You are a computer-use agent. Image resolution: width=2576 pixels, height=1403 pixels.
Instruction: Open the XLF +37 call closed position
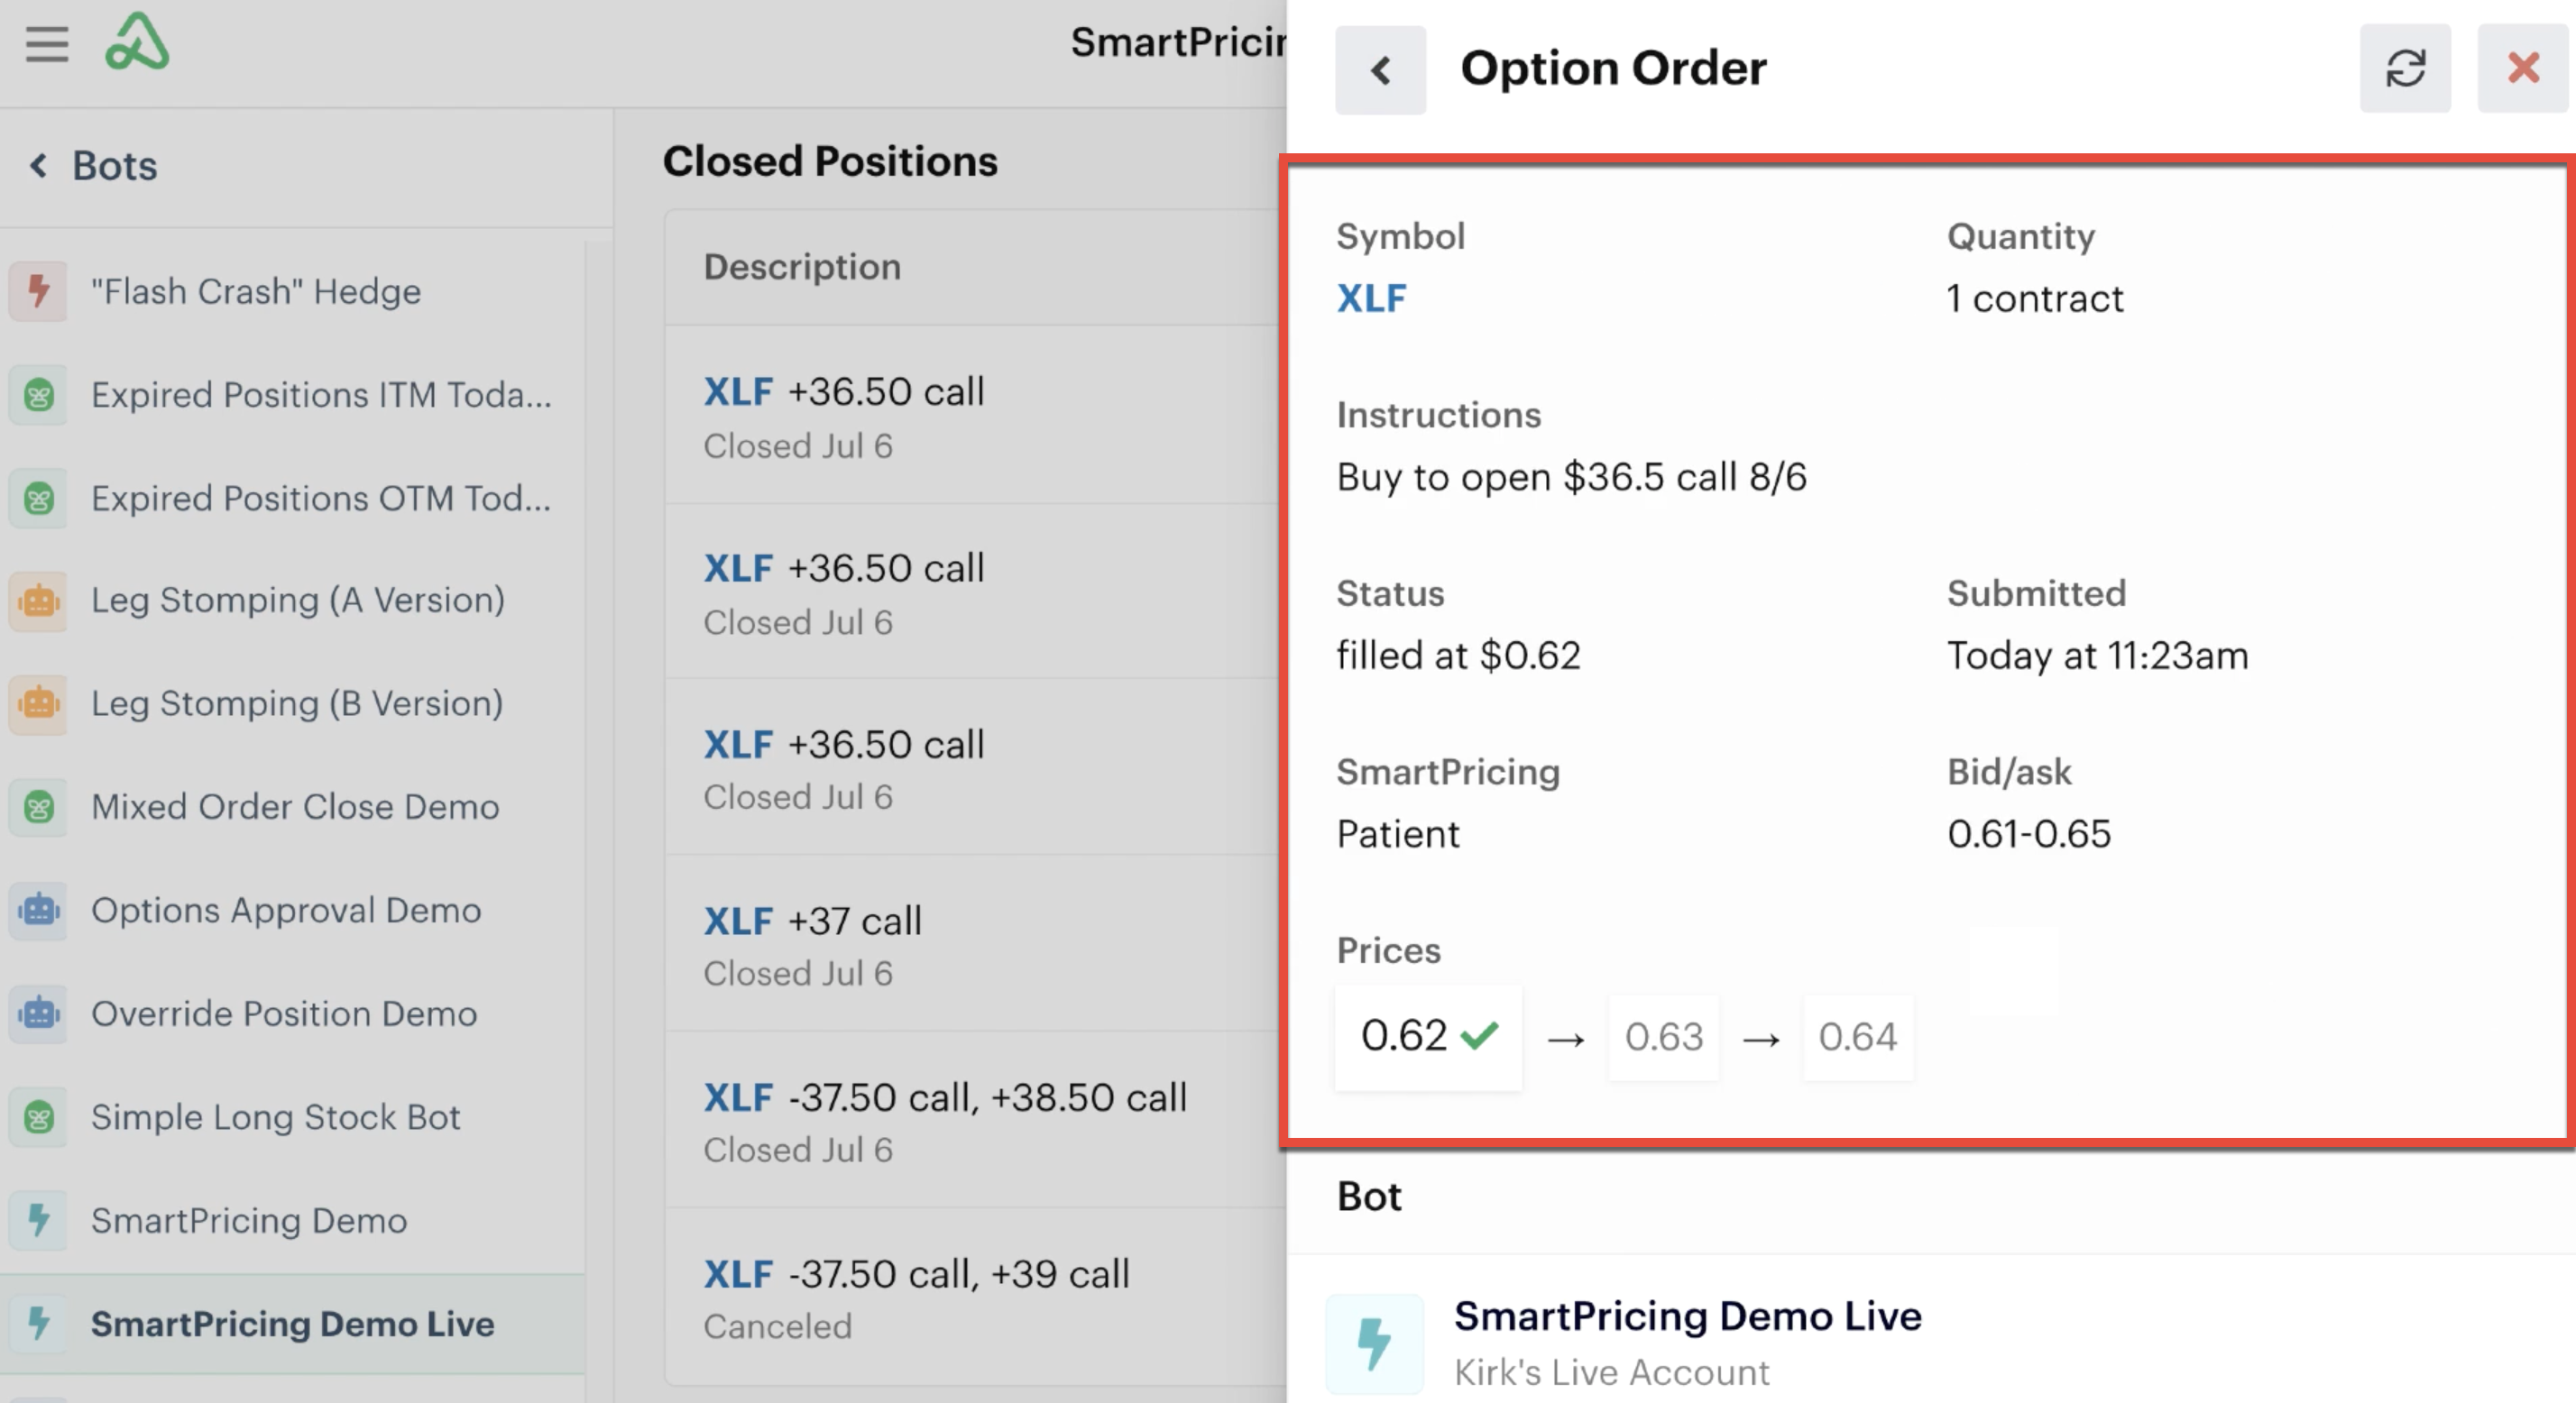[x=975, y=944]
